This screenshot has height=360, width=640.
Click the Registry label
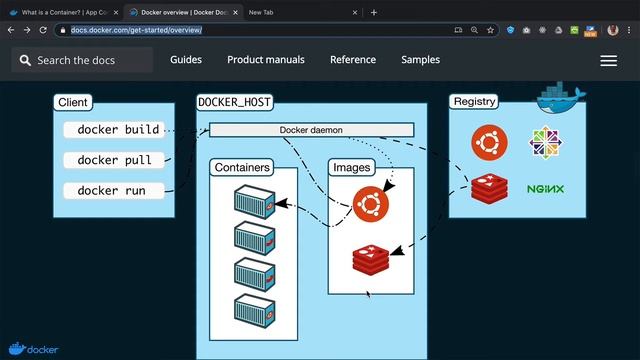point(474,101)
